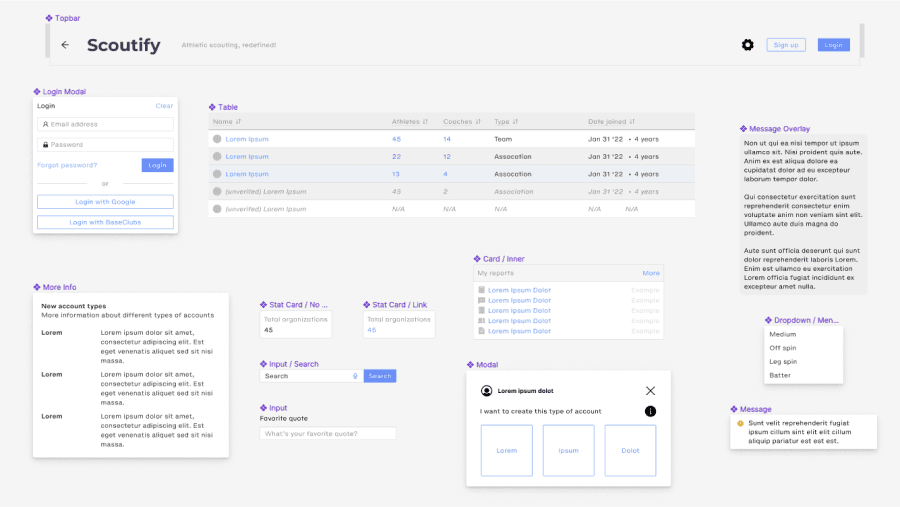Select the Lorem account type card

point(506,450)
